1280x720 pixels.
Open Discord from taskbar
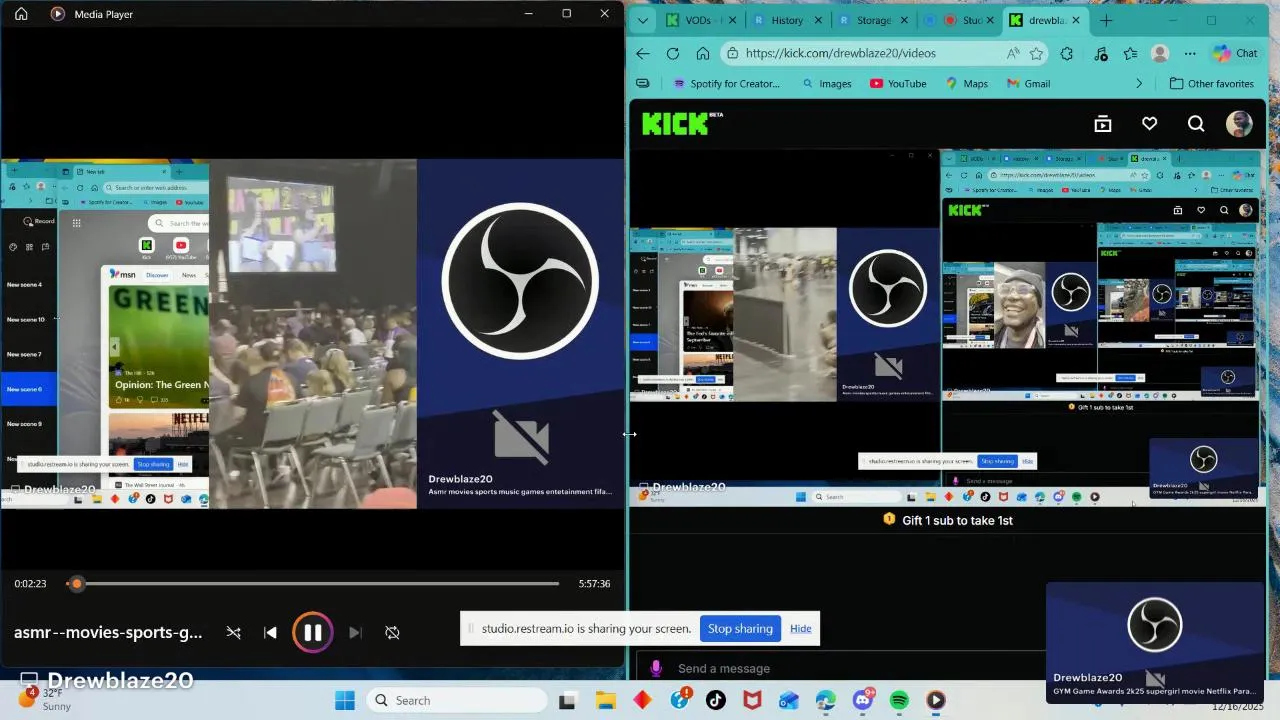coord(862,700)
